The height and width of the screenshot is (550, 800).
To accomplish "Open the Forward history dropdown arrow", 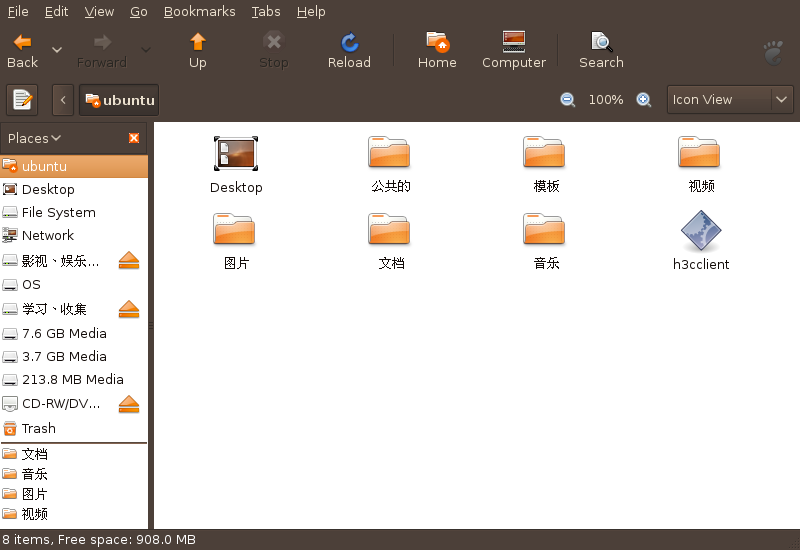I will [x=146, y=50].
